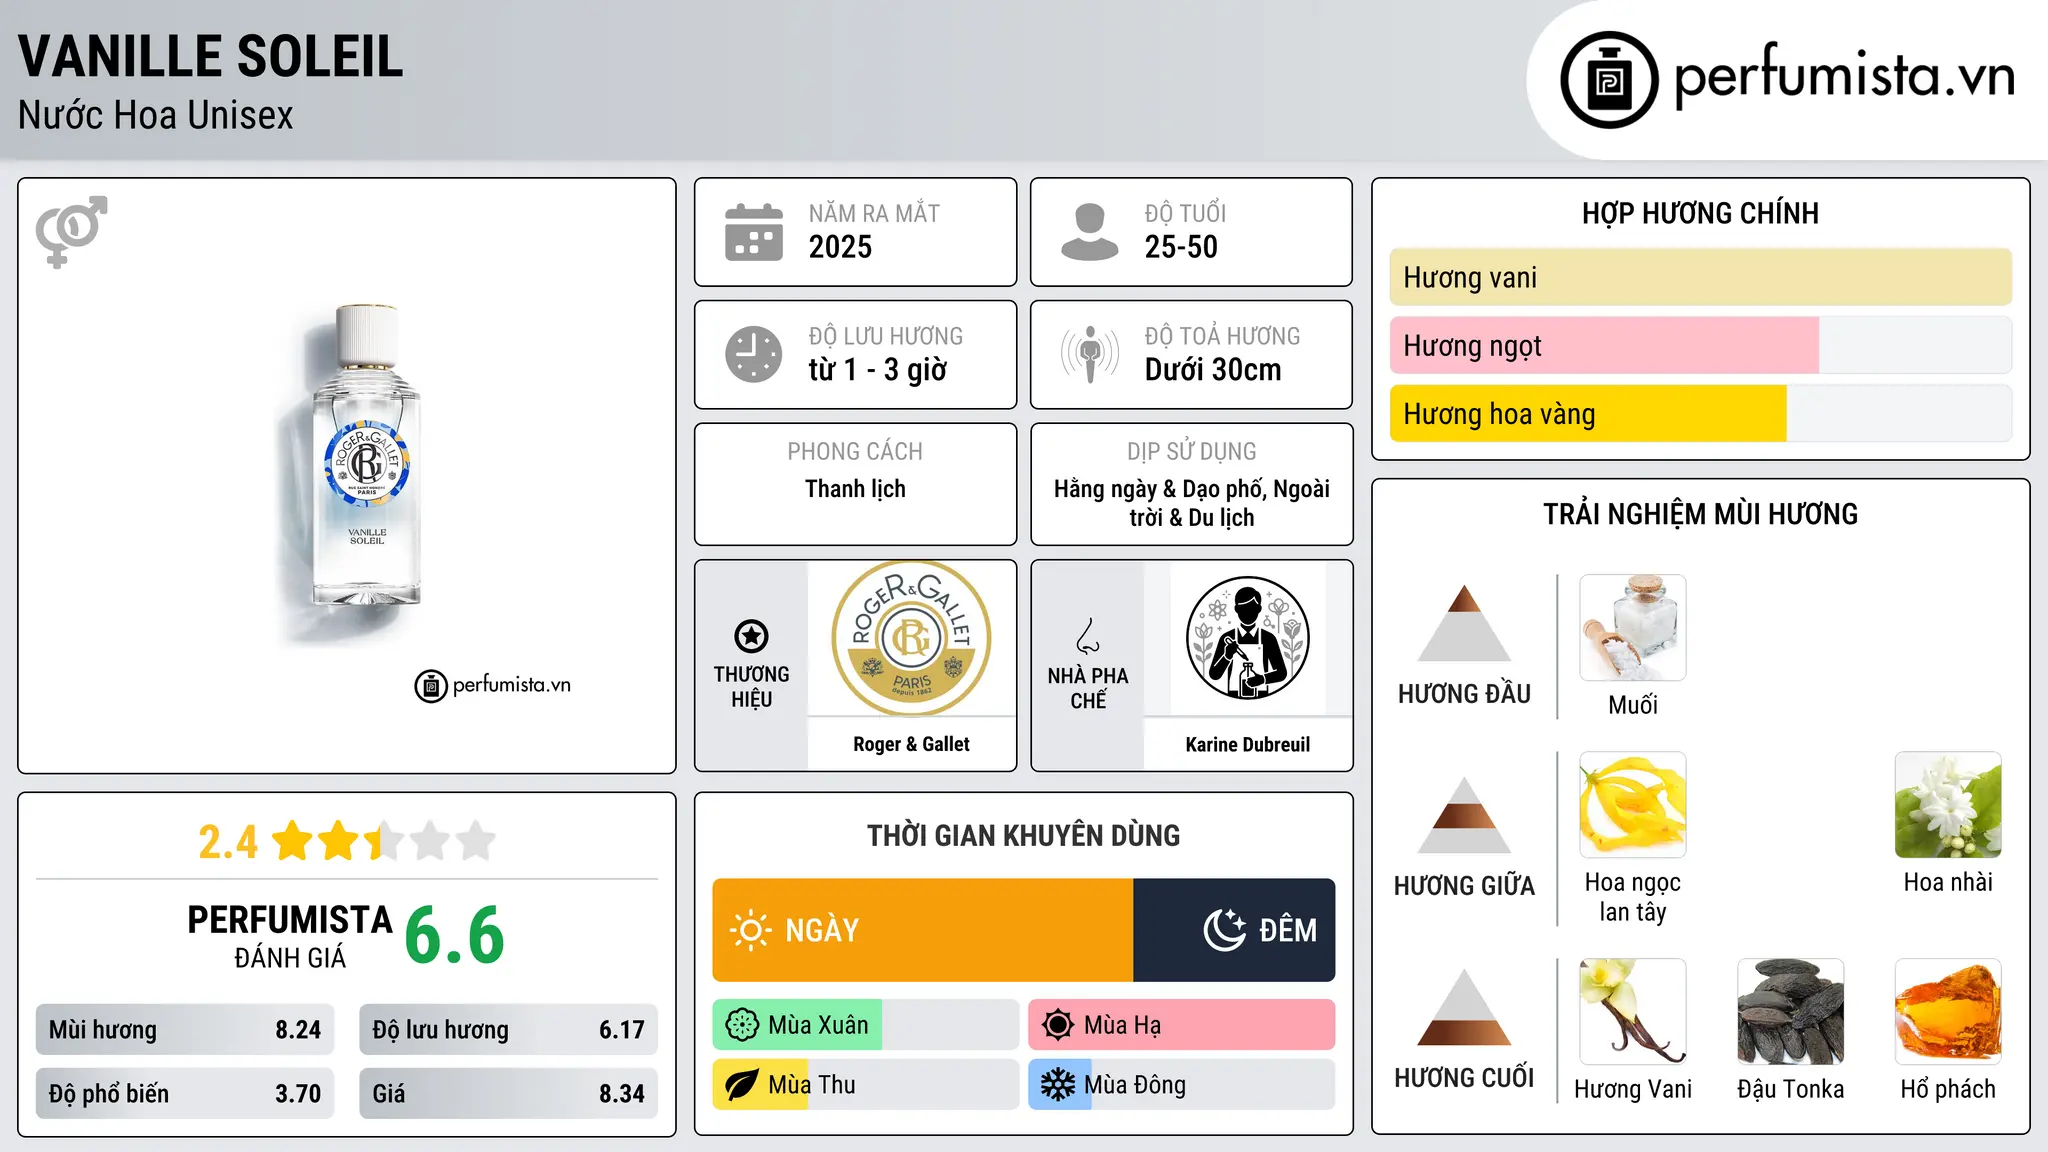Screen dimensions: 2048x1152
Task: Click the Mùa Xuân season bar
Action: [866, 1025]
